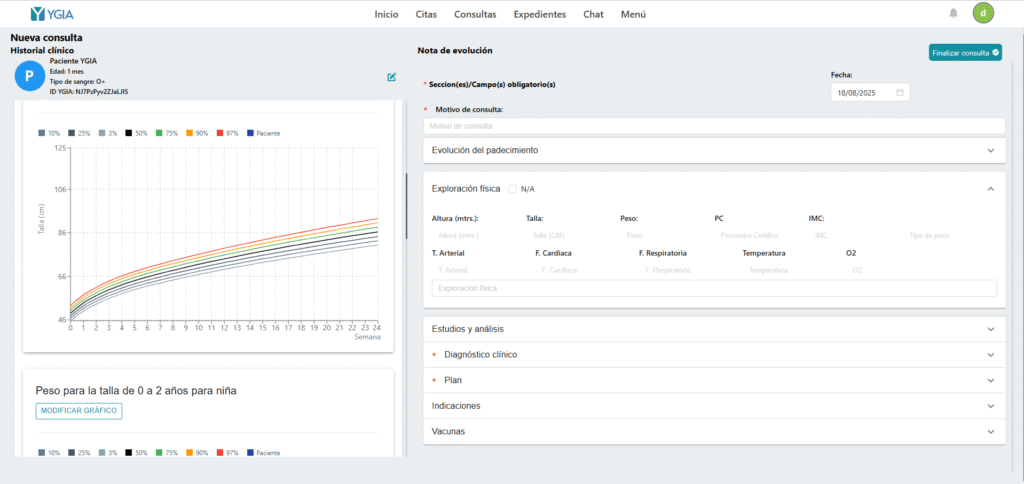Toggle the orange 90% swatch in the Talla chart legend
Image resolution: width=1024 pixels, height=484 pixels.
[x=189, y=133]
